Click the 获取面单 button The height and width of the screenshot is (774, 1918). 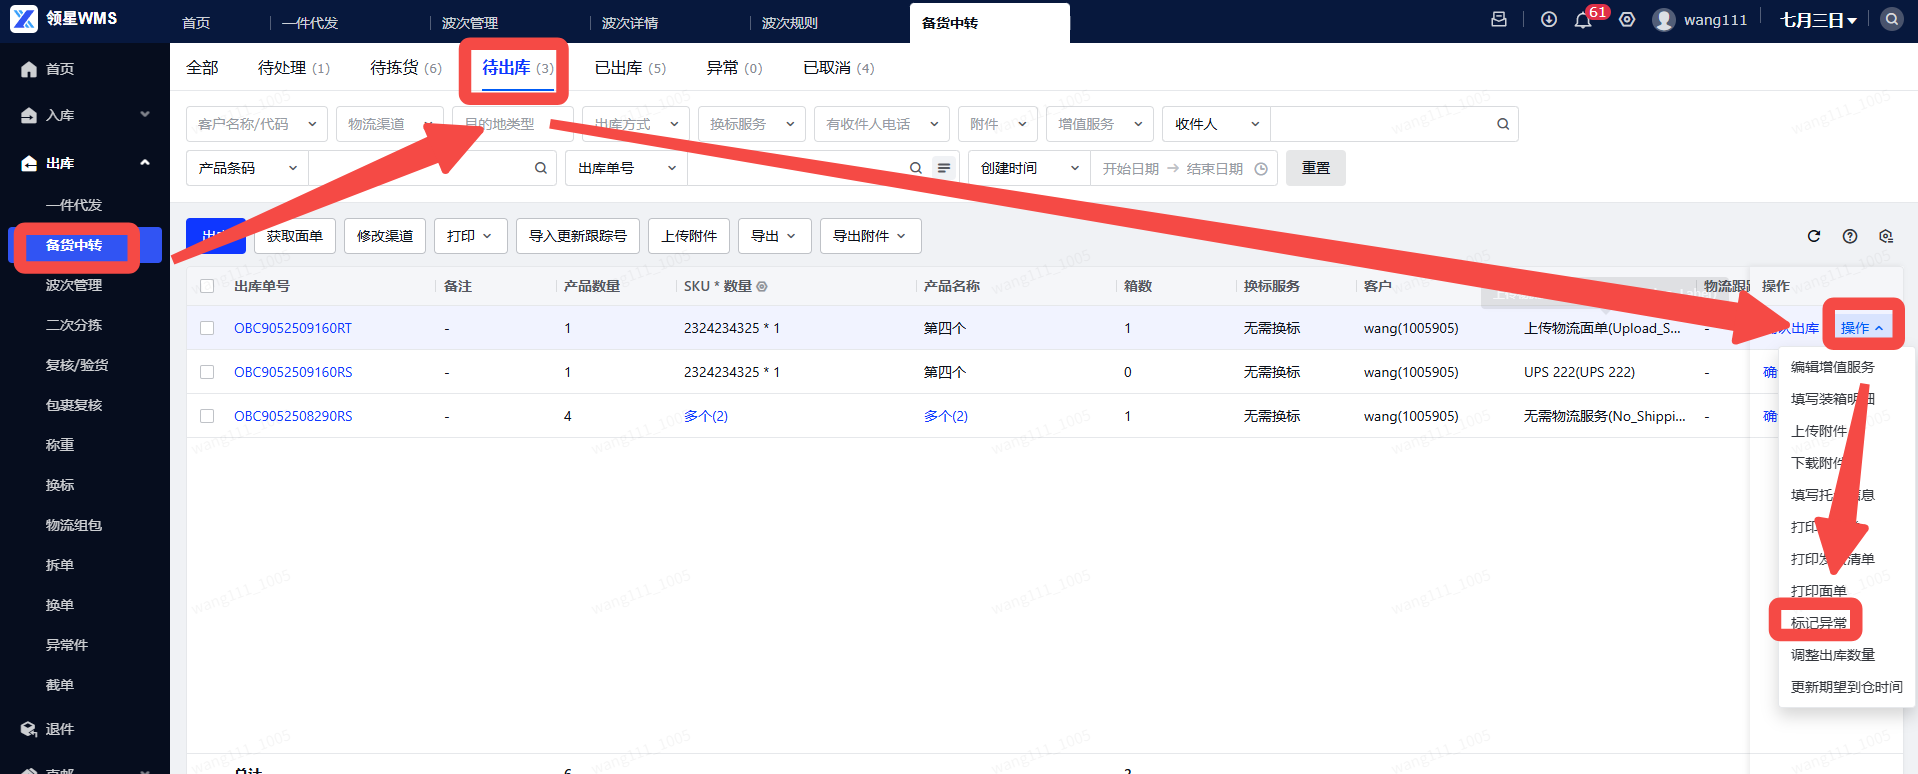(295, 236)
